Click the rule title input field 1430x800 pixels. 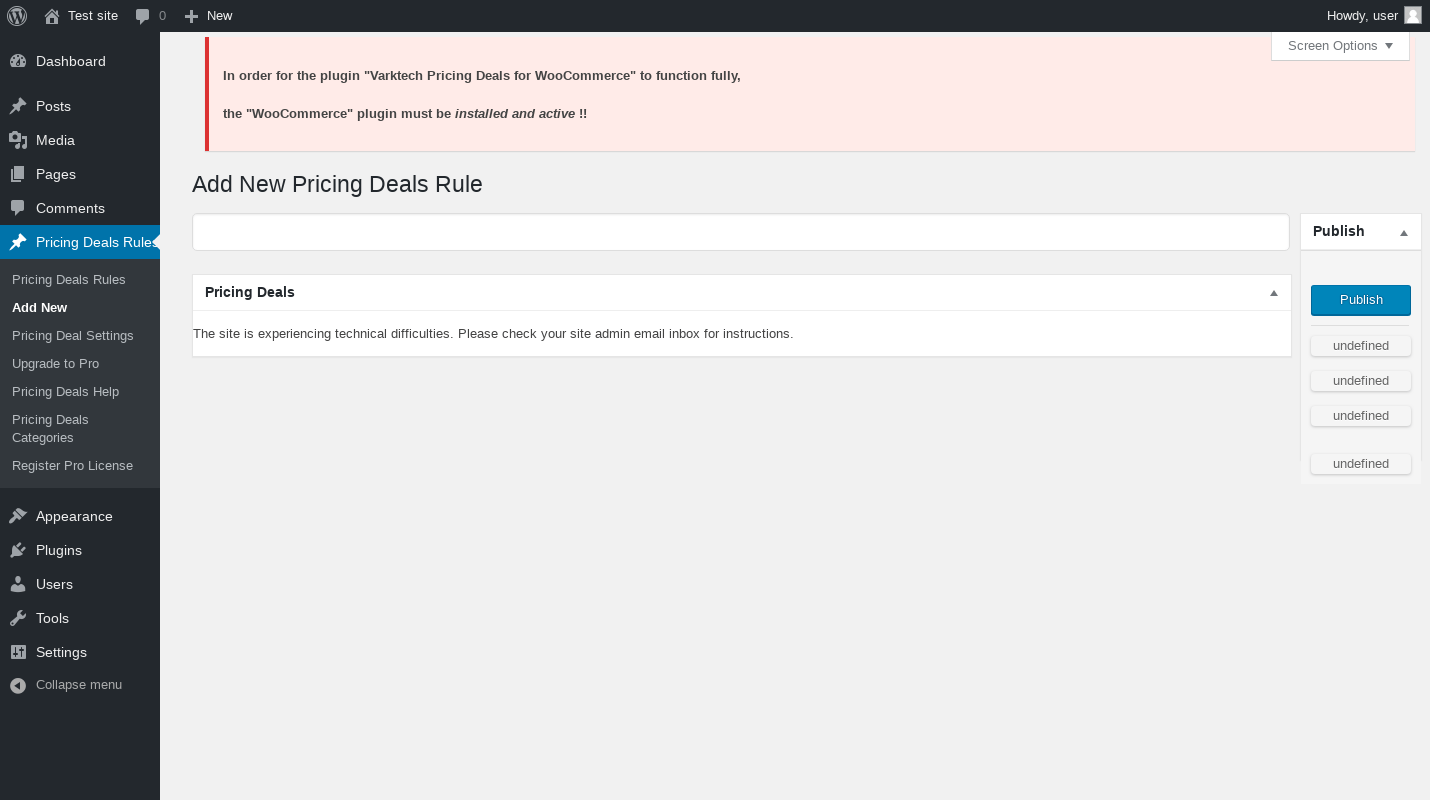741,232
